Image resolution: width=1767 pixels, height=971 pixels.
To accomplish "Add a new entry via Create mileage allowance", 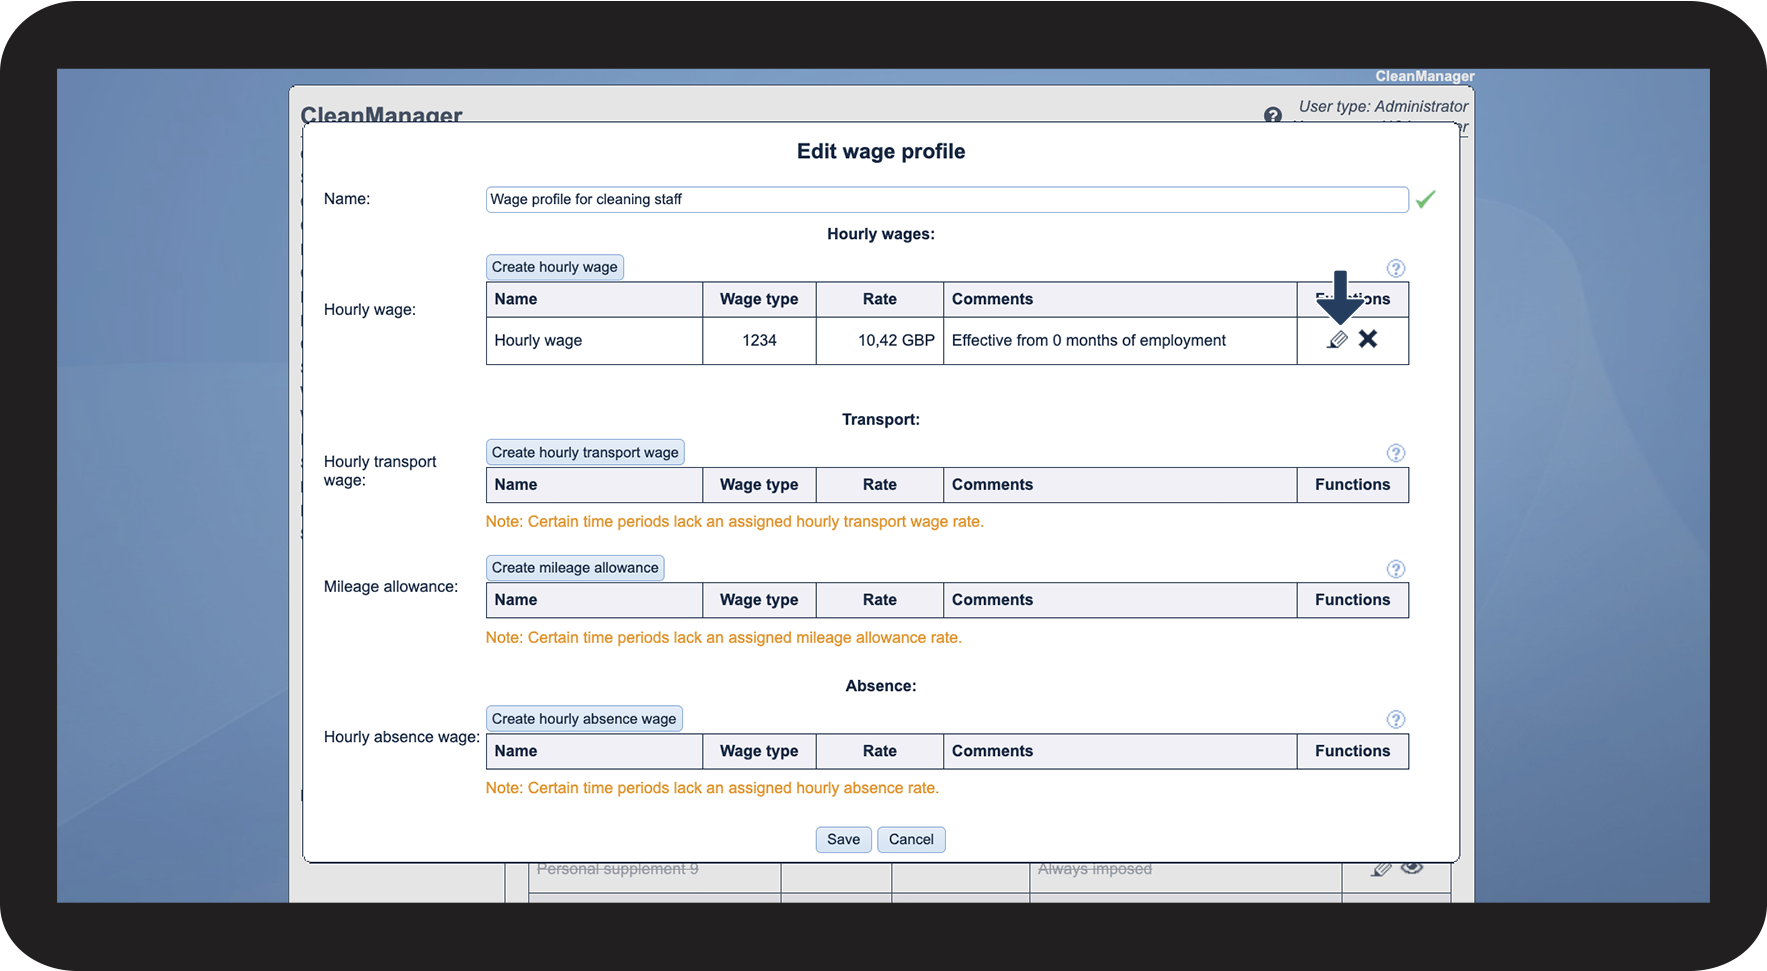I will pos(574,568).
